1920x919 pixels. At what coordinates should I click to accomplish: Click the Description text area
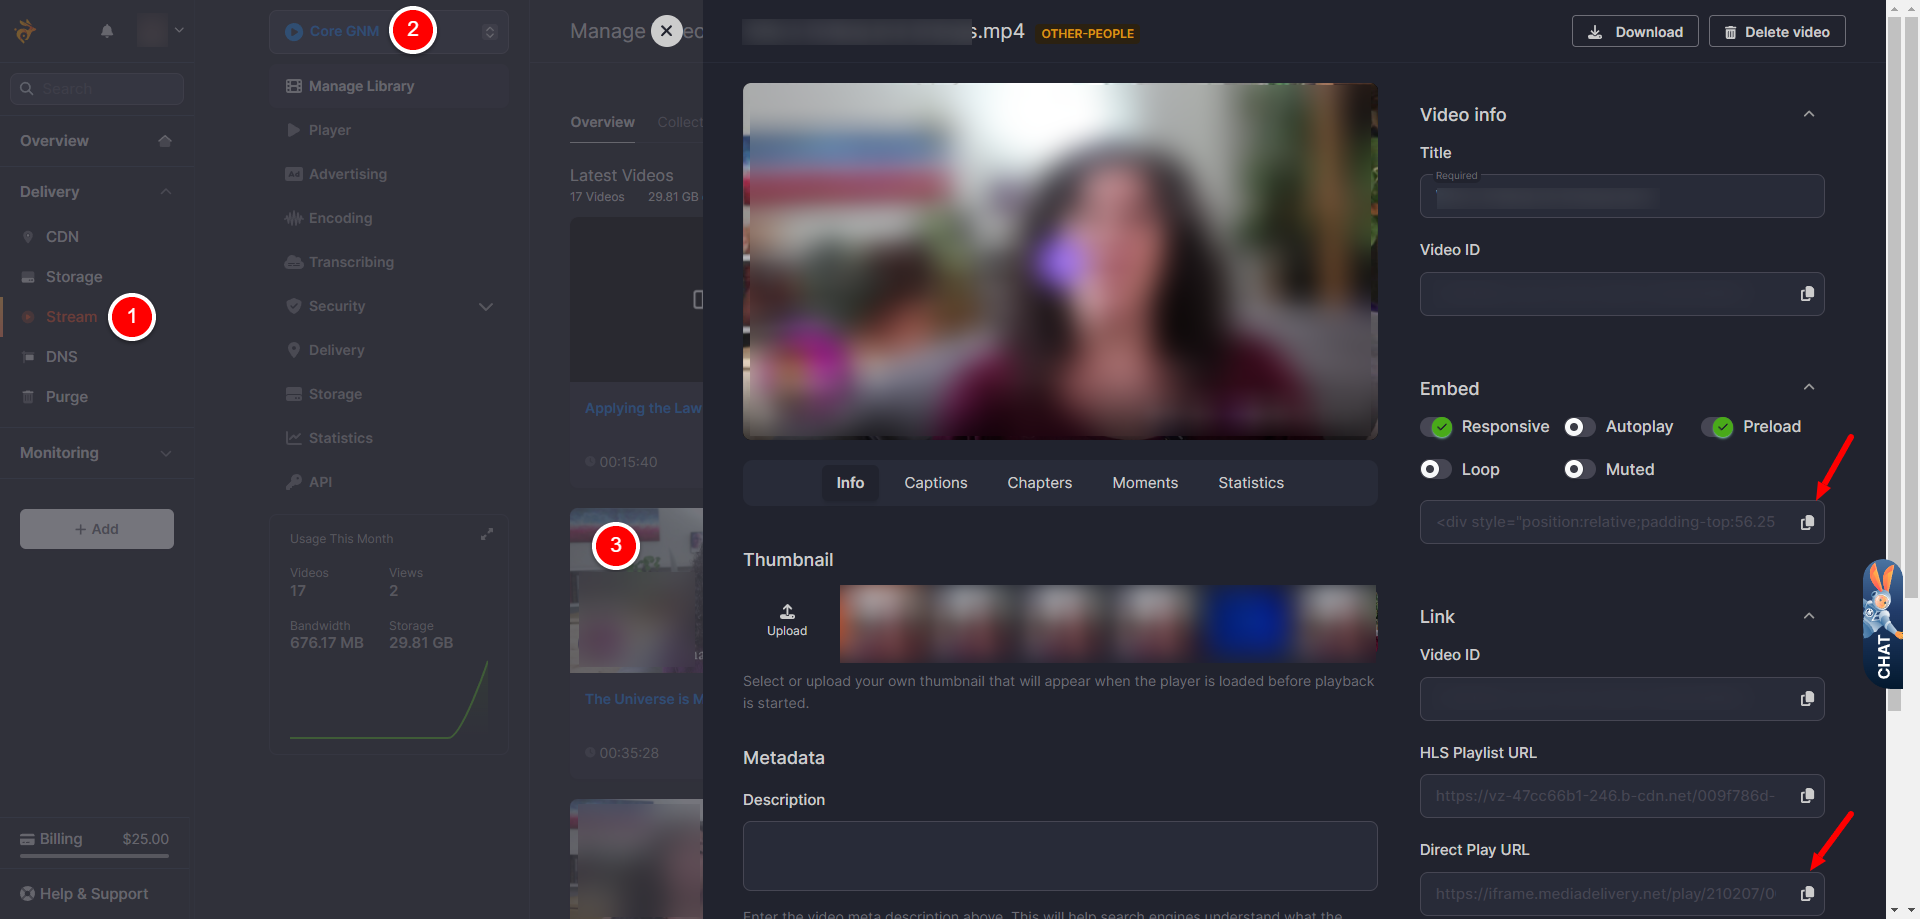click(1060, 856)
